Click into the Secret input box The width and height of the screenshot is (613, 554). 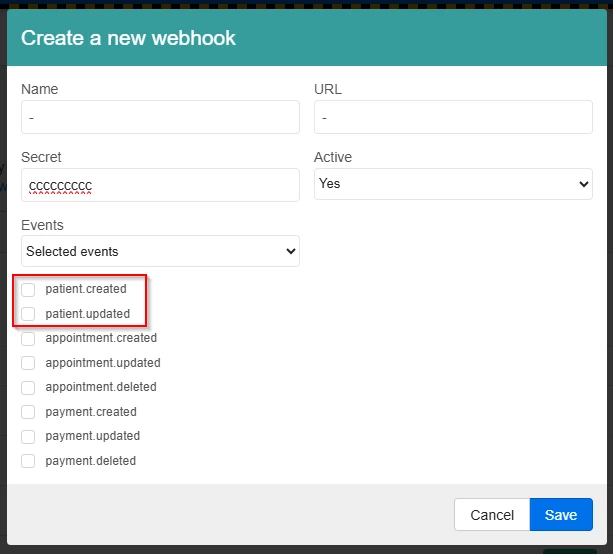coord(160,184)
